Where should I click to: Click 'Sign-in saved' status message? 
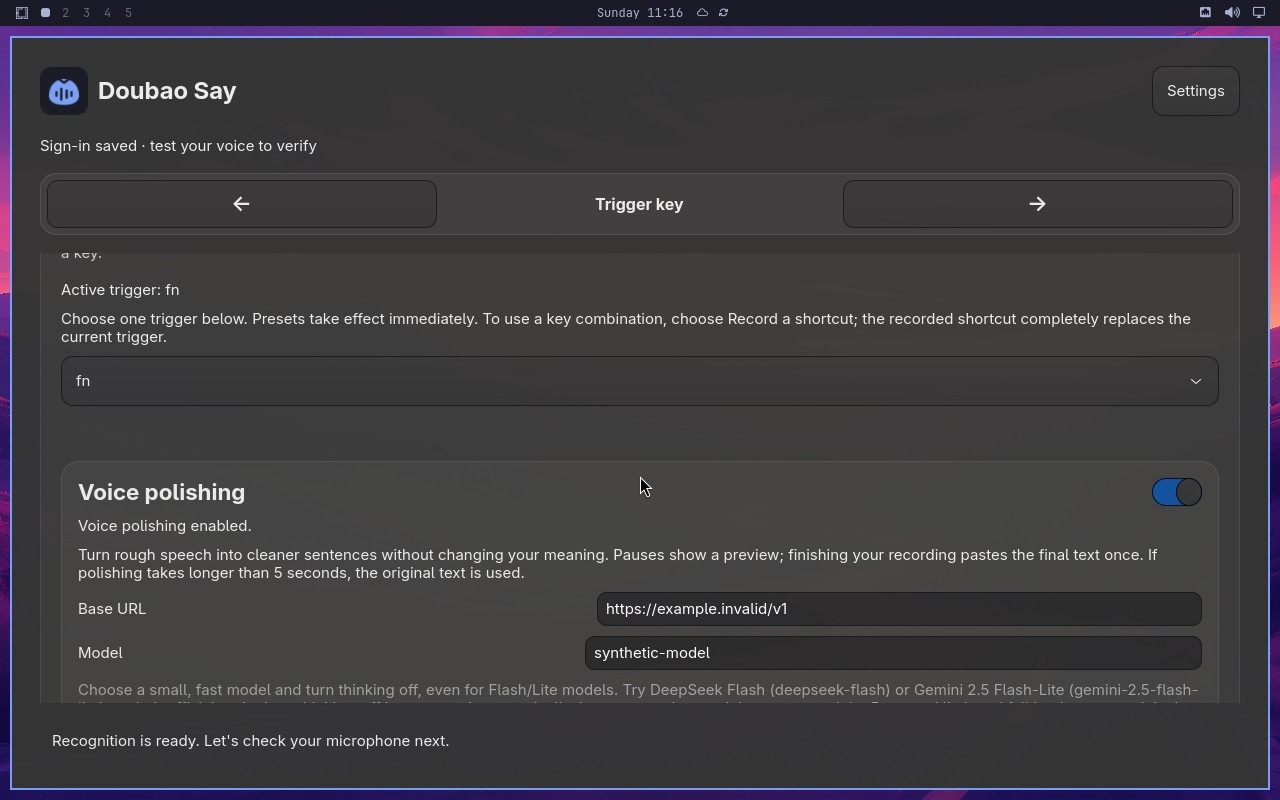click(x=178, y=146)
